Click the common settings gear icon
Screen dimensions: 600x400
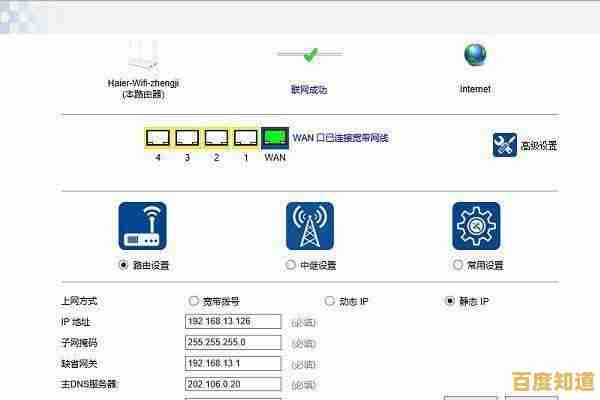point(476,226)
